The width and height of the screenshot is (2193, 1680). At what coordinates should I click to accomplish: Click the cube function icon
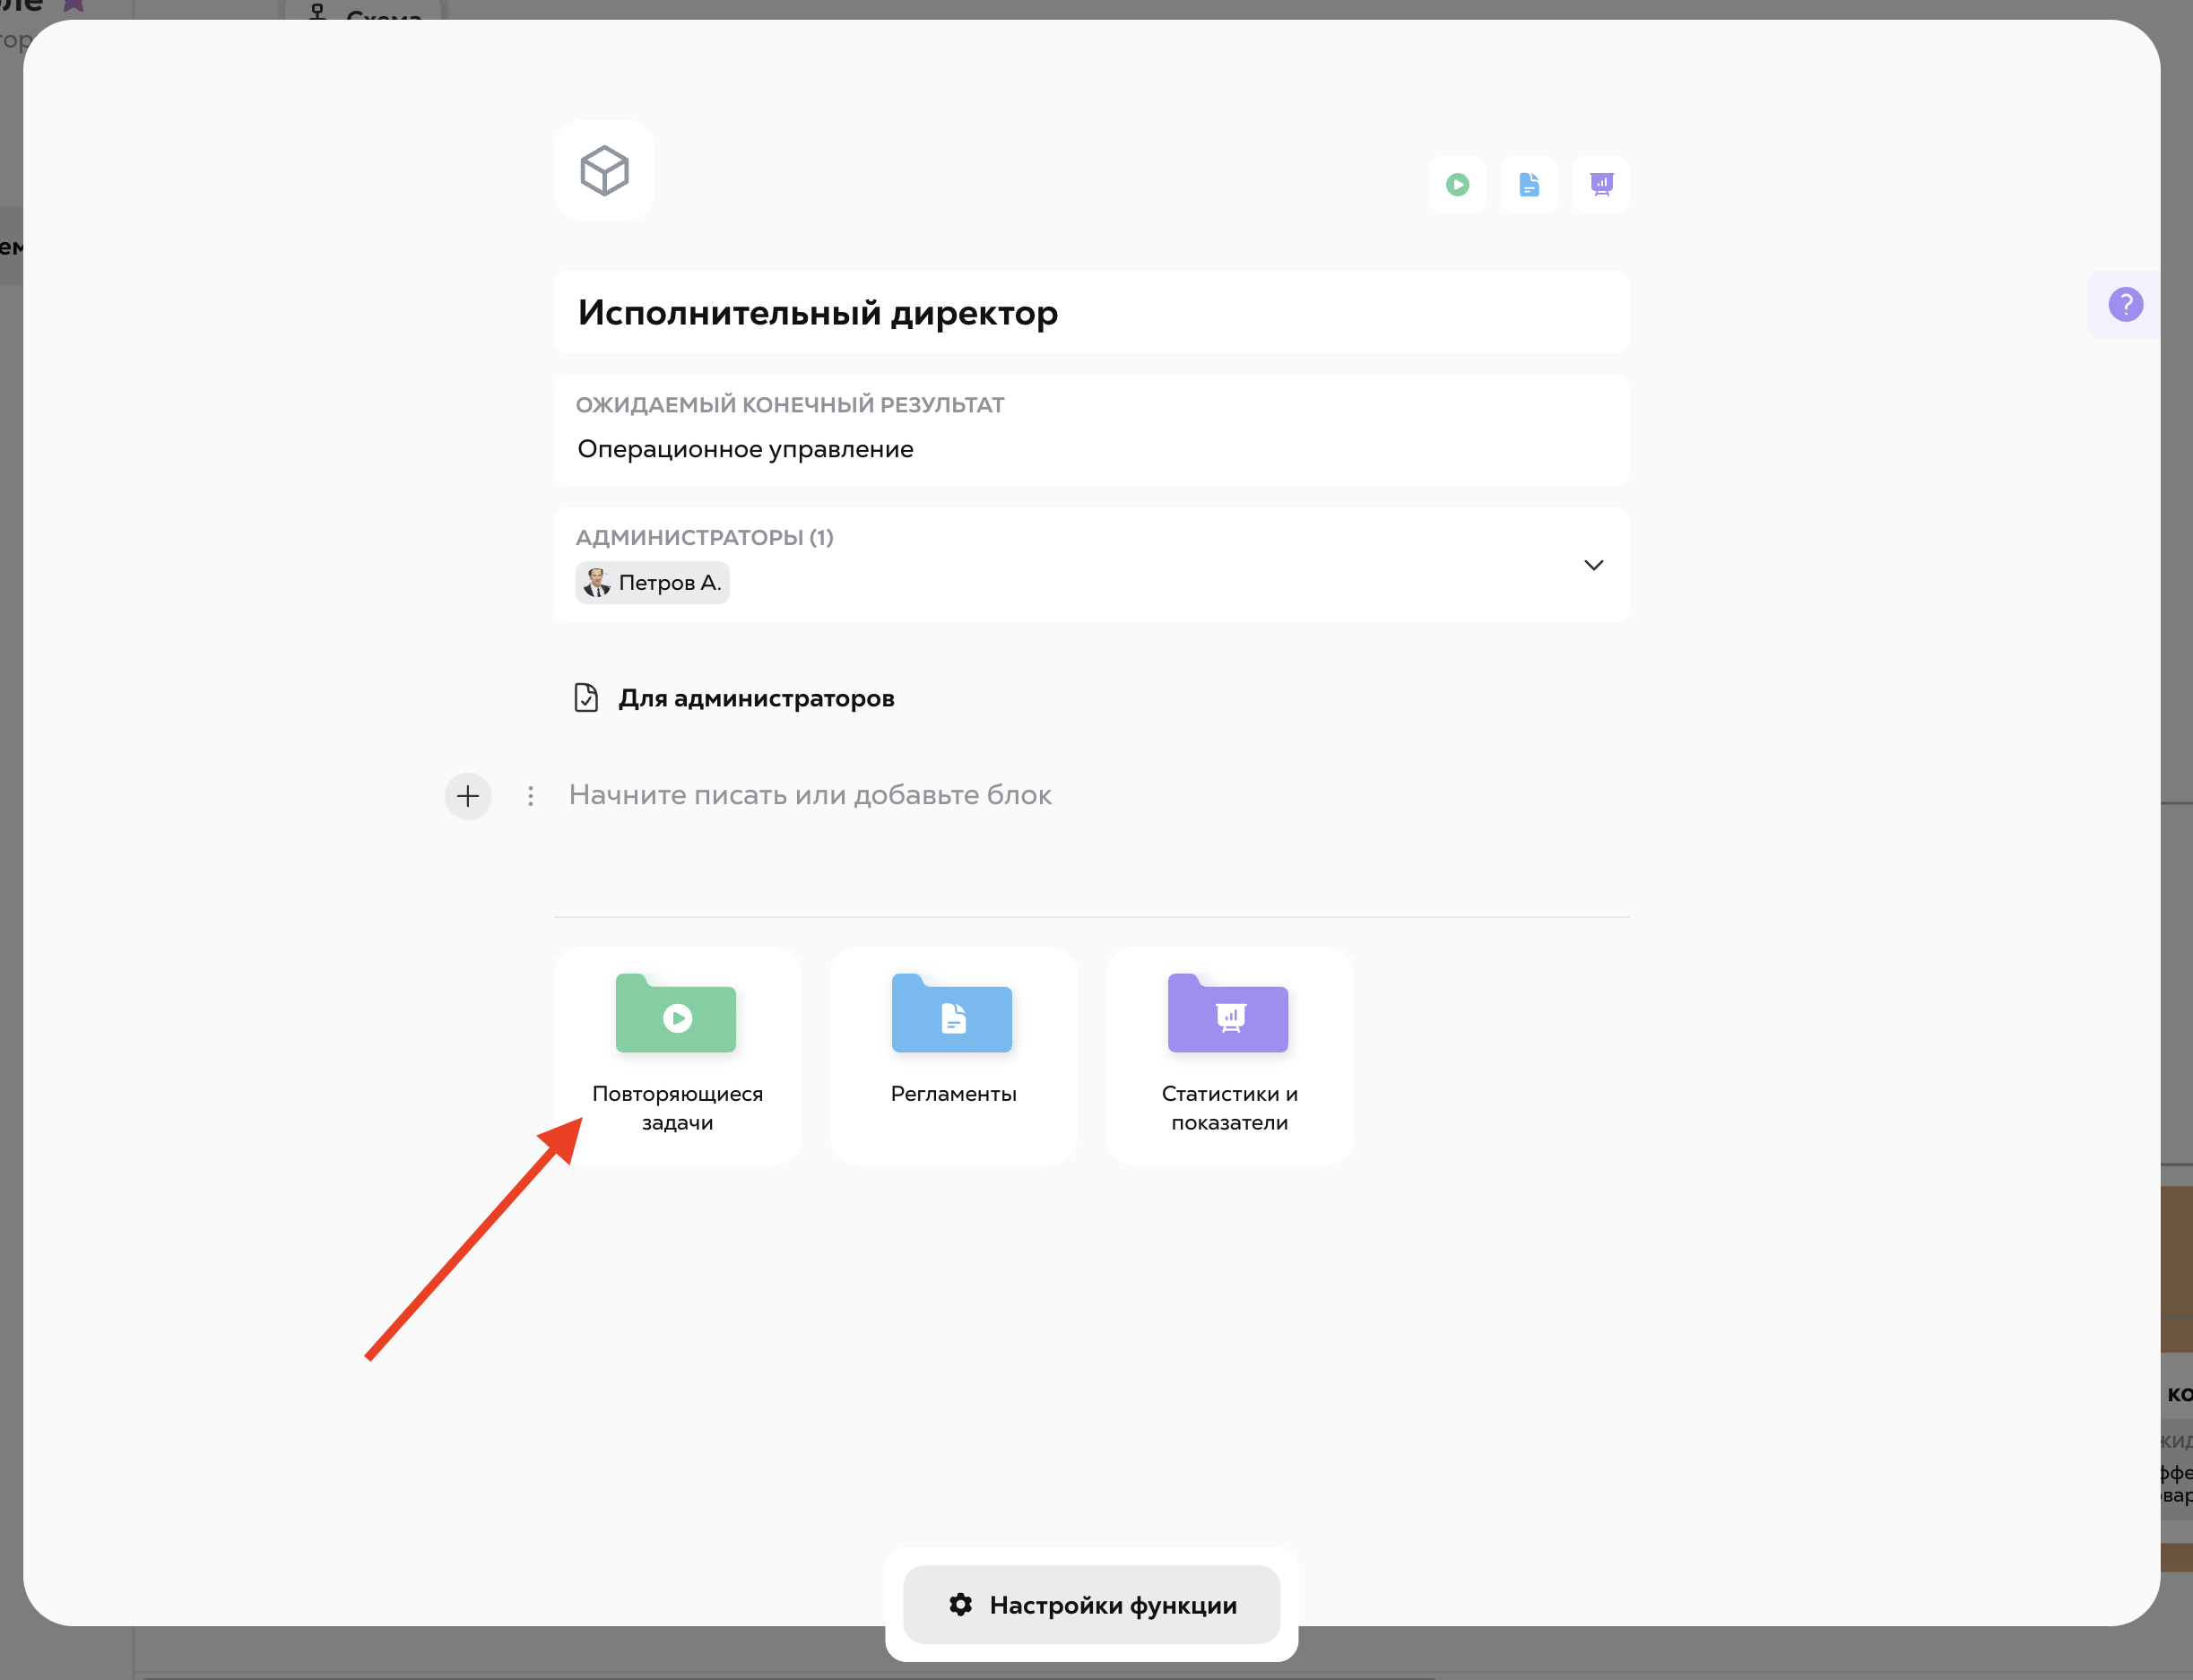(x=604, y=170)
